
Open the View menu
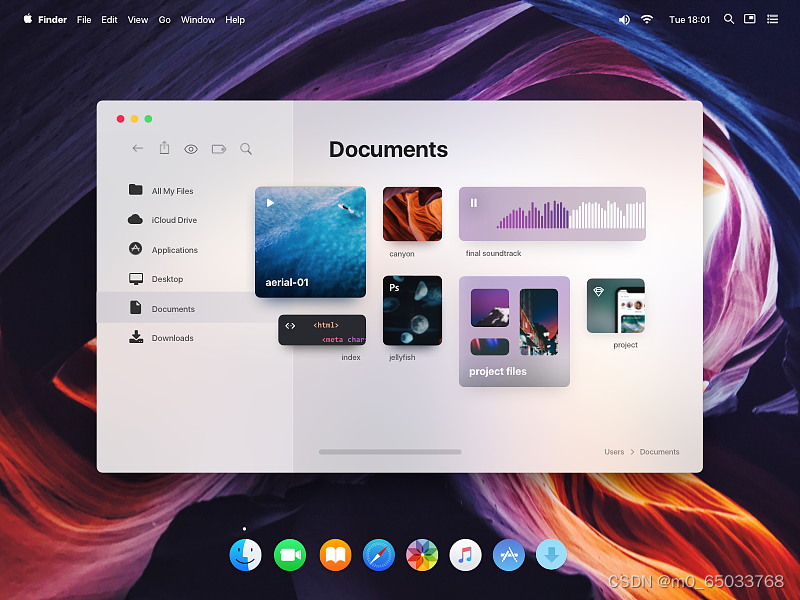[138, 19]
